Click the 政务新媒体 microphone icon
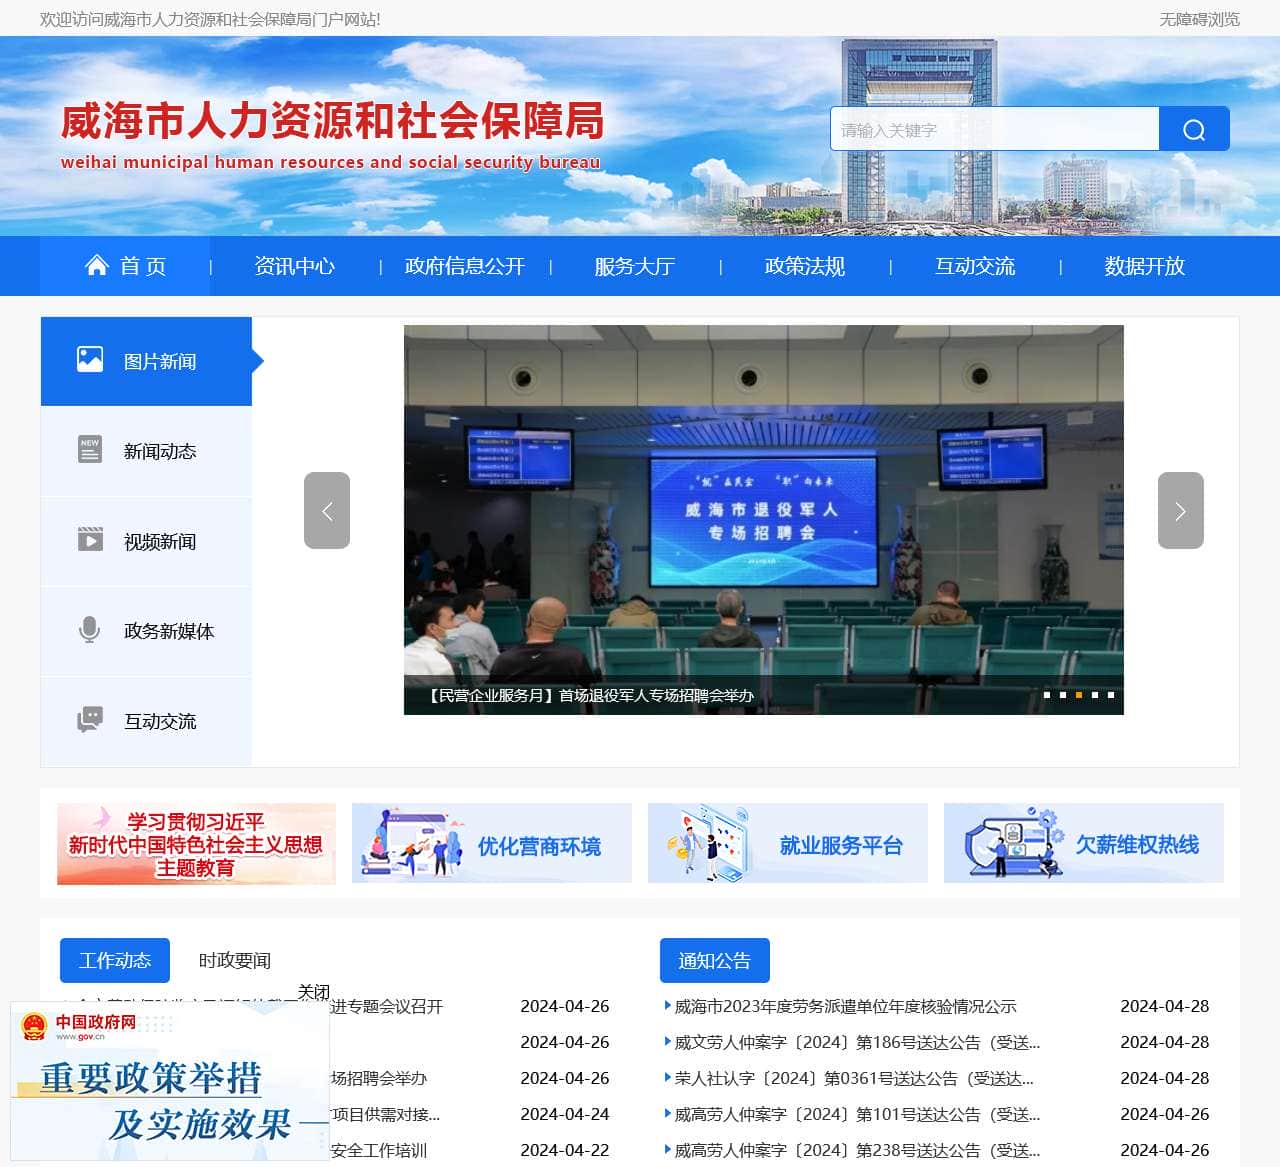Viewport: 1280px width, 1167px height. point(90,630)
